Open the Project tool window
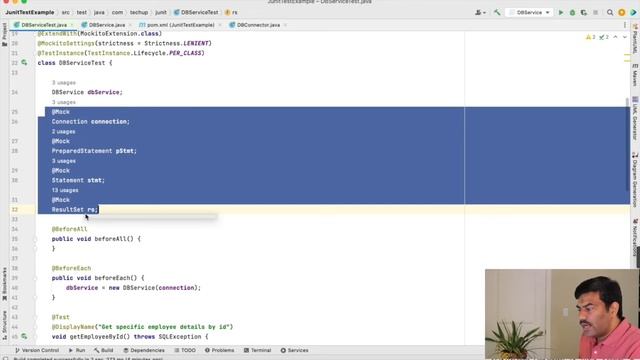640x360 pixels. [4, 34]
